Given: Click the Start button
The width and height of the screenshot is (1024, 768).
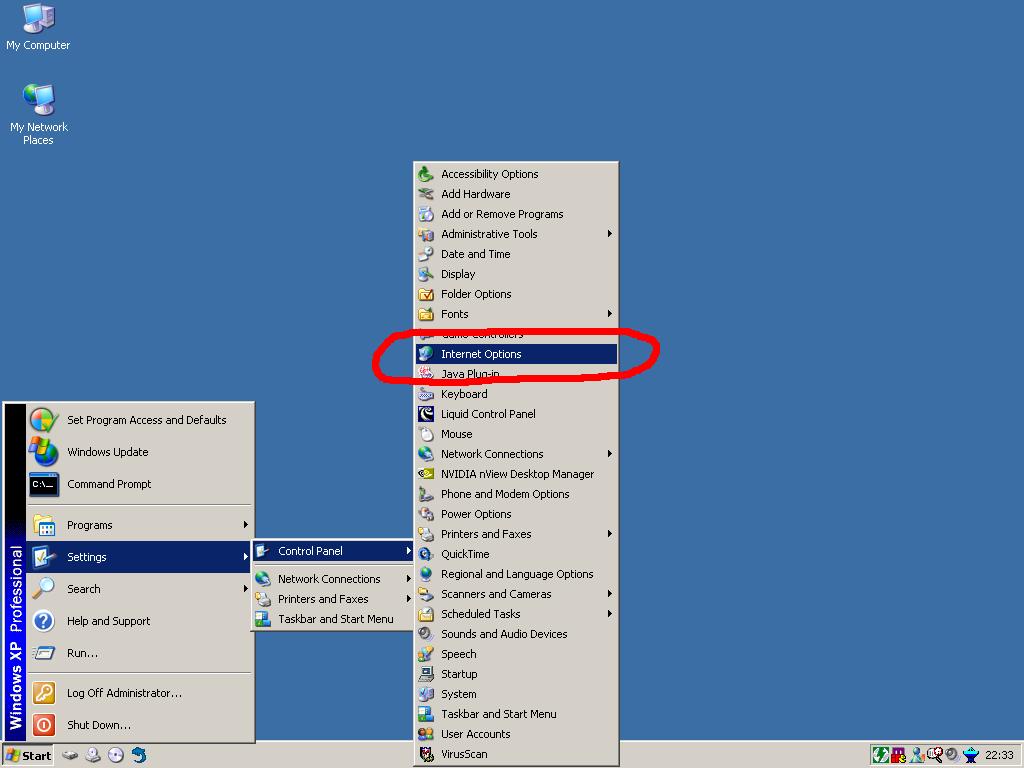Looking at the screenshot, I should point(28,756).
